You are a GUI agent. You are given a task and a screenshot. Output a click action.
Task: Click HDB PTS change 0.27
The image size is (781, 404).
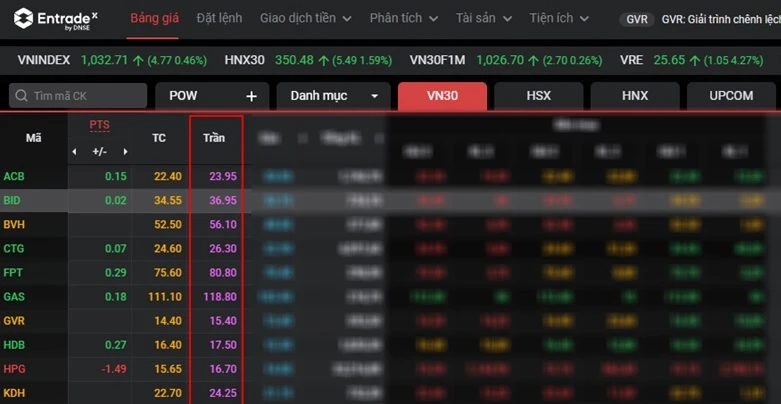[x=116, y=345]
